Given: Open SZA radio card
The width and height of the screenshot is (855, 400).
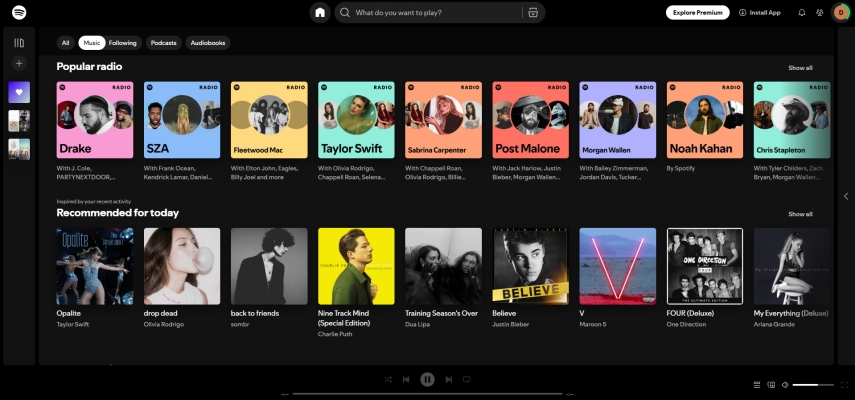Looking at the screenshot, I should click(x=182, y=120).
